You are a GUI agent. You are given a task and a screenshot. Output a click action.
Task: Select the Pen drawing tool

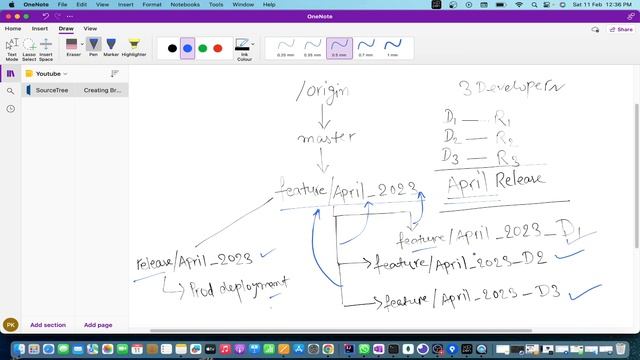[x=93, y=47]
